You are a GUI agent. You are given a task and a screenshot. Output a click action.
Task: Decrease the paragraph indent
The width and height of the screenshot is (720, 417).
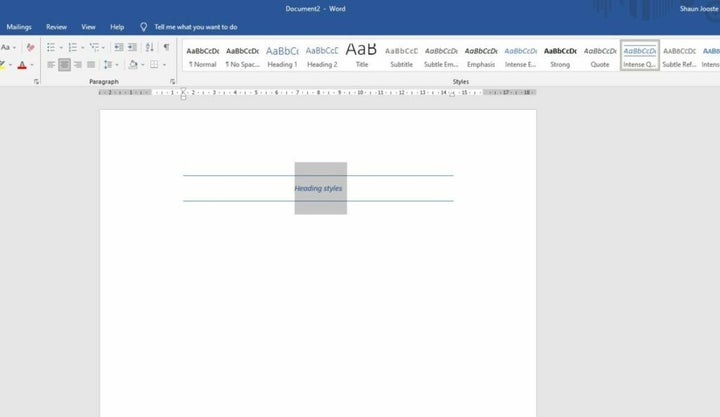tap(119, 47)
